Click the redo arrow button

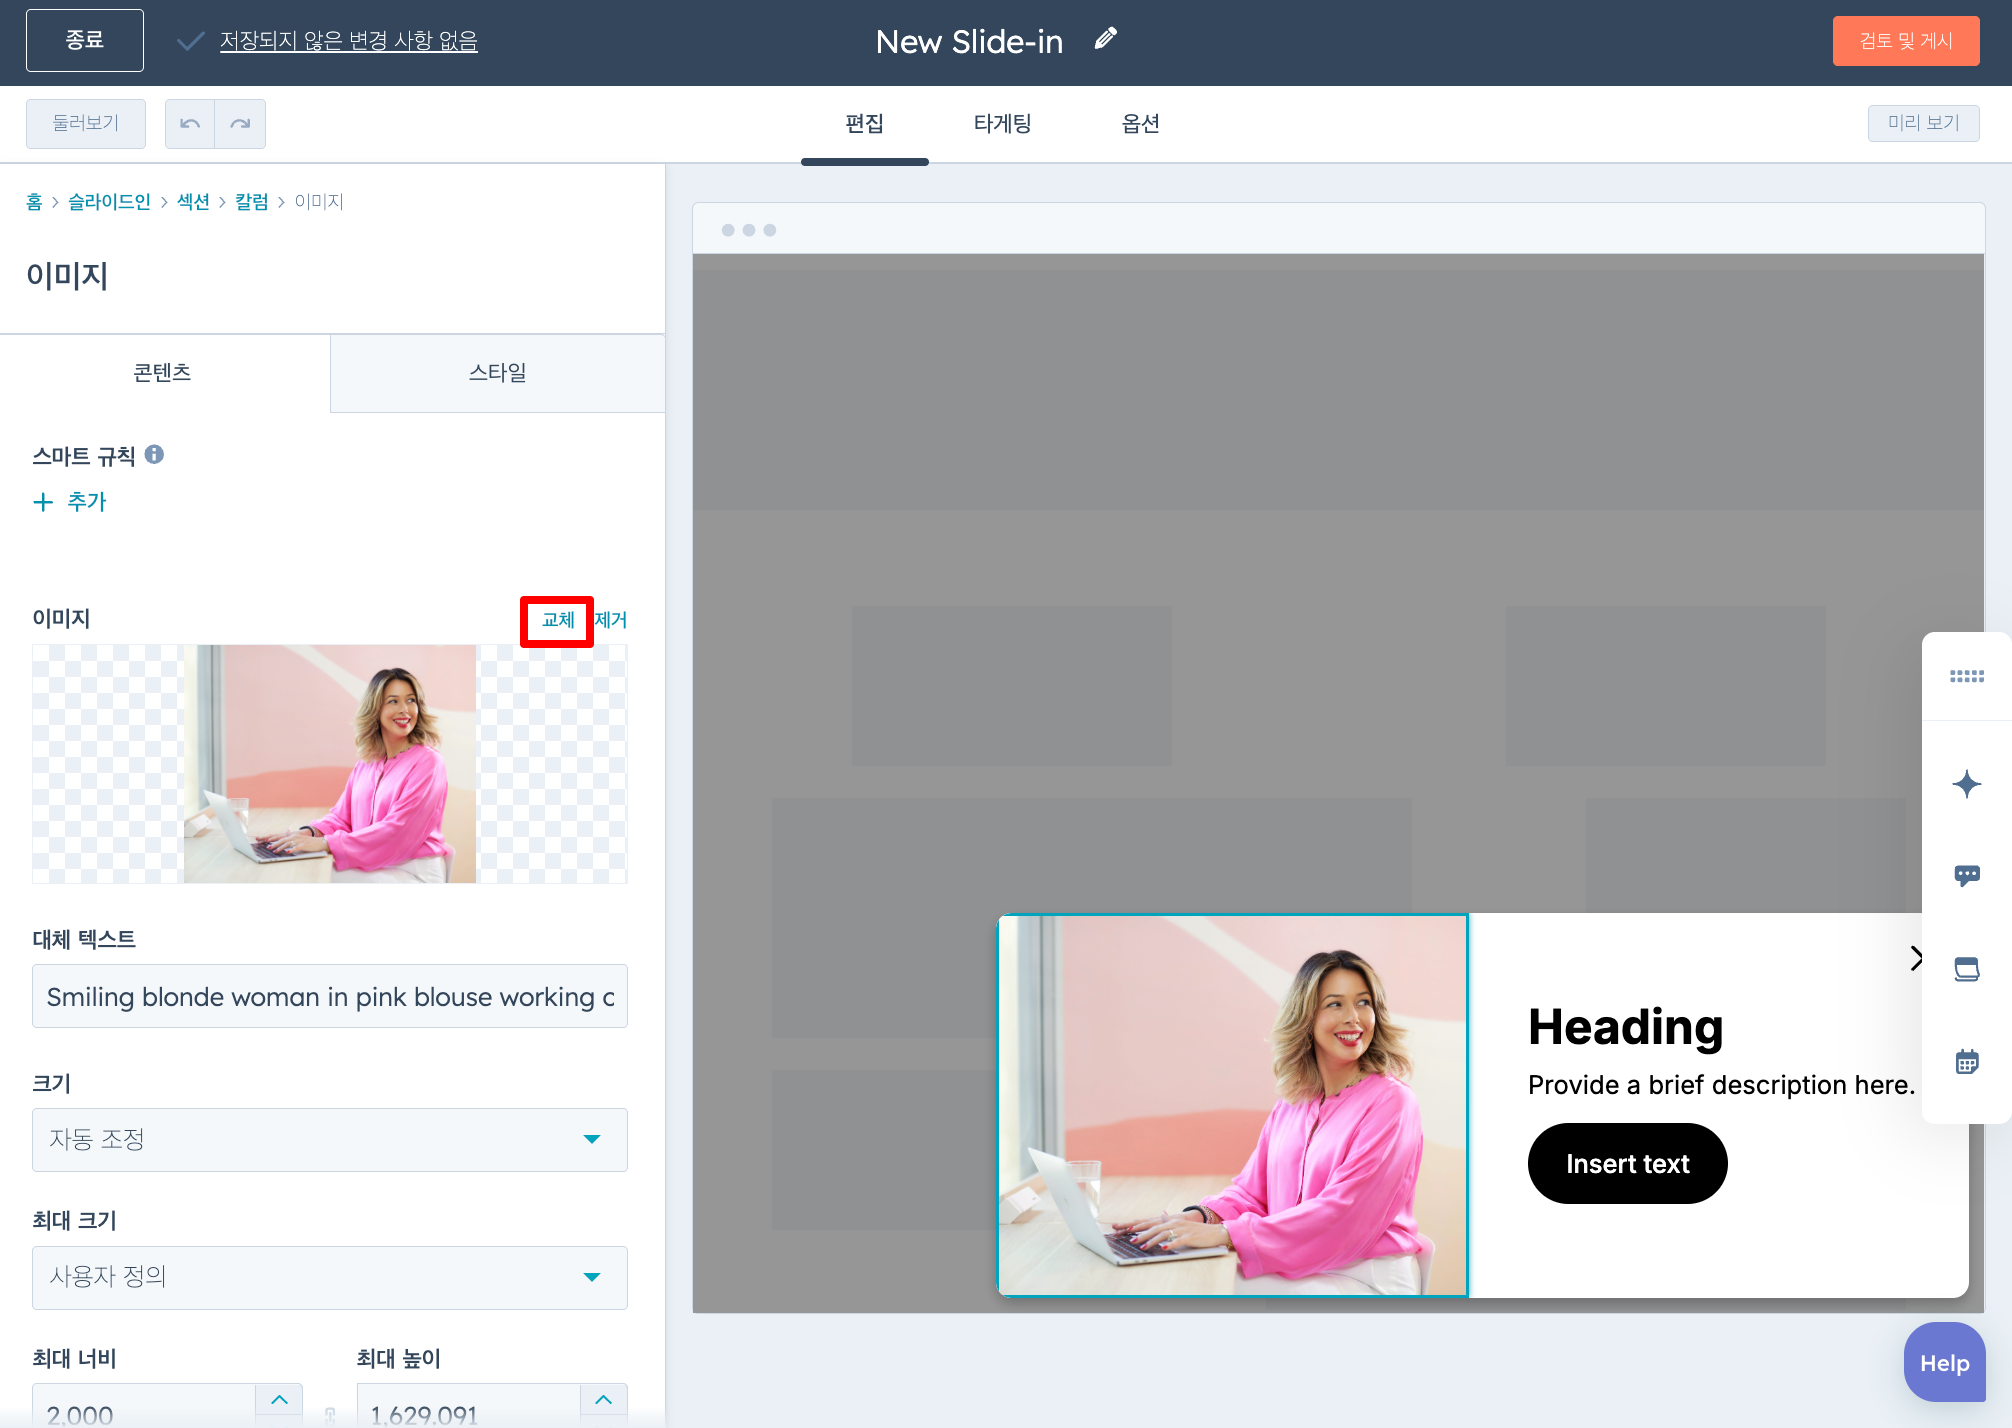coord(240,124)
